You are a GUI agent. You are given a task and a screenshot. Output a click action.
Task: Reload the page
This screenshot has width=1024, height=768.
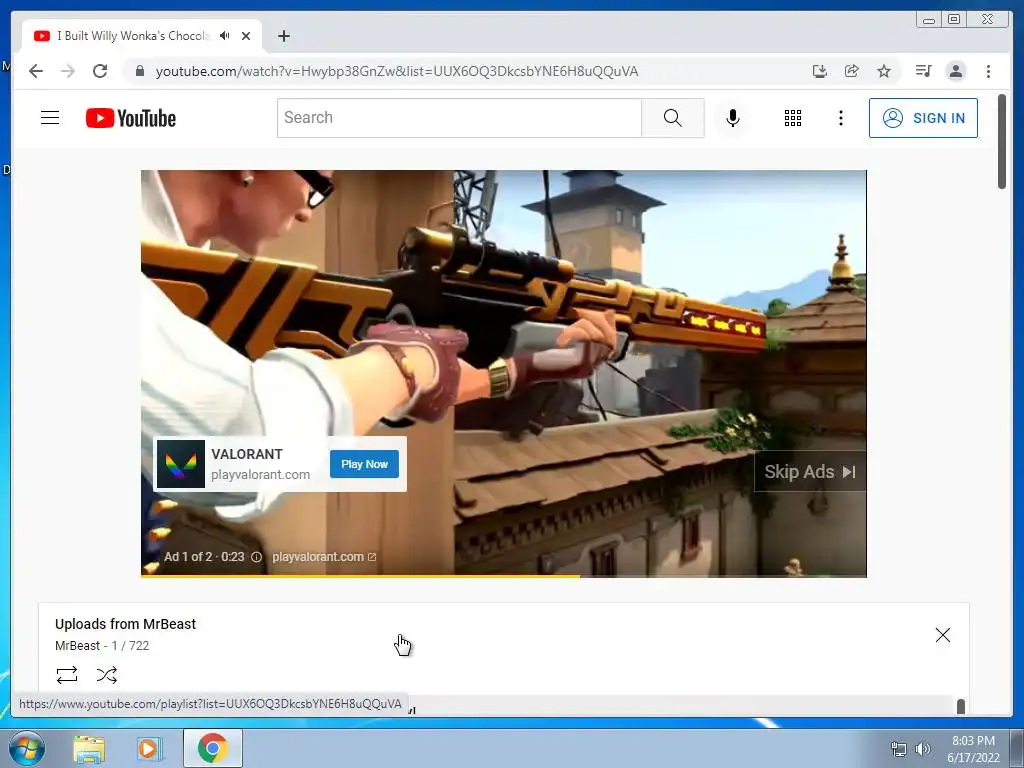point(100,71)
